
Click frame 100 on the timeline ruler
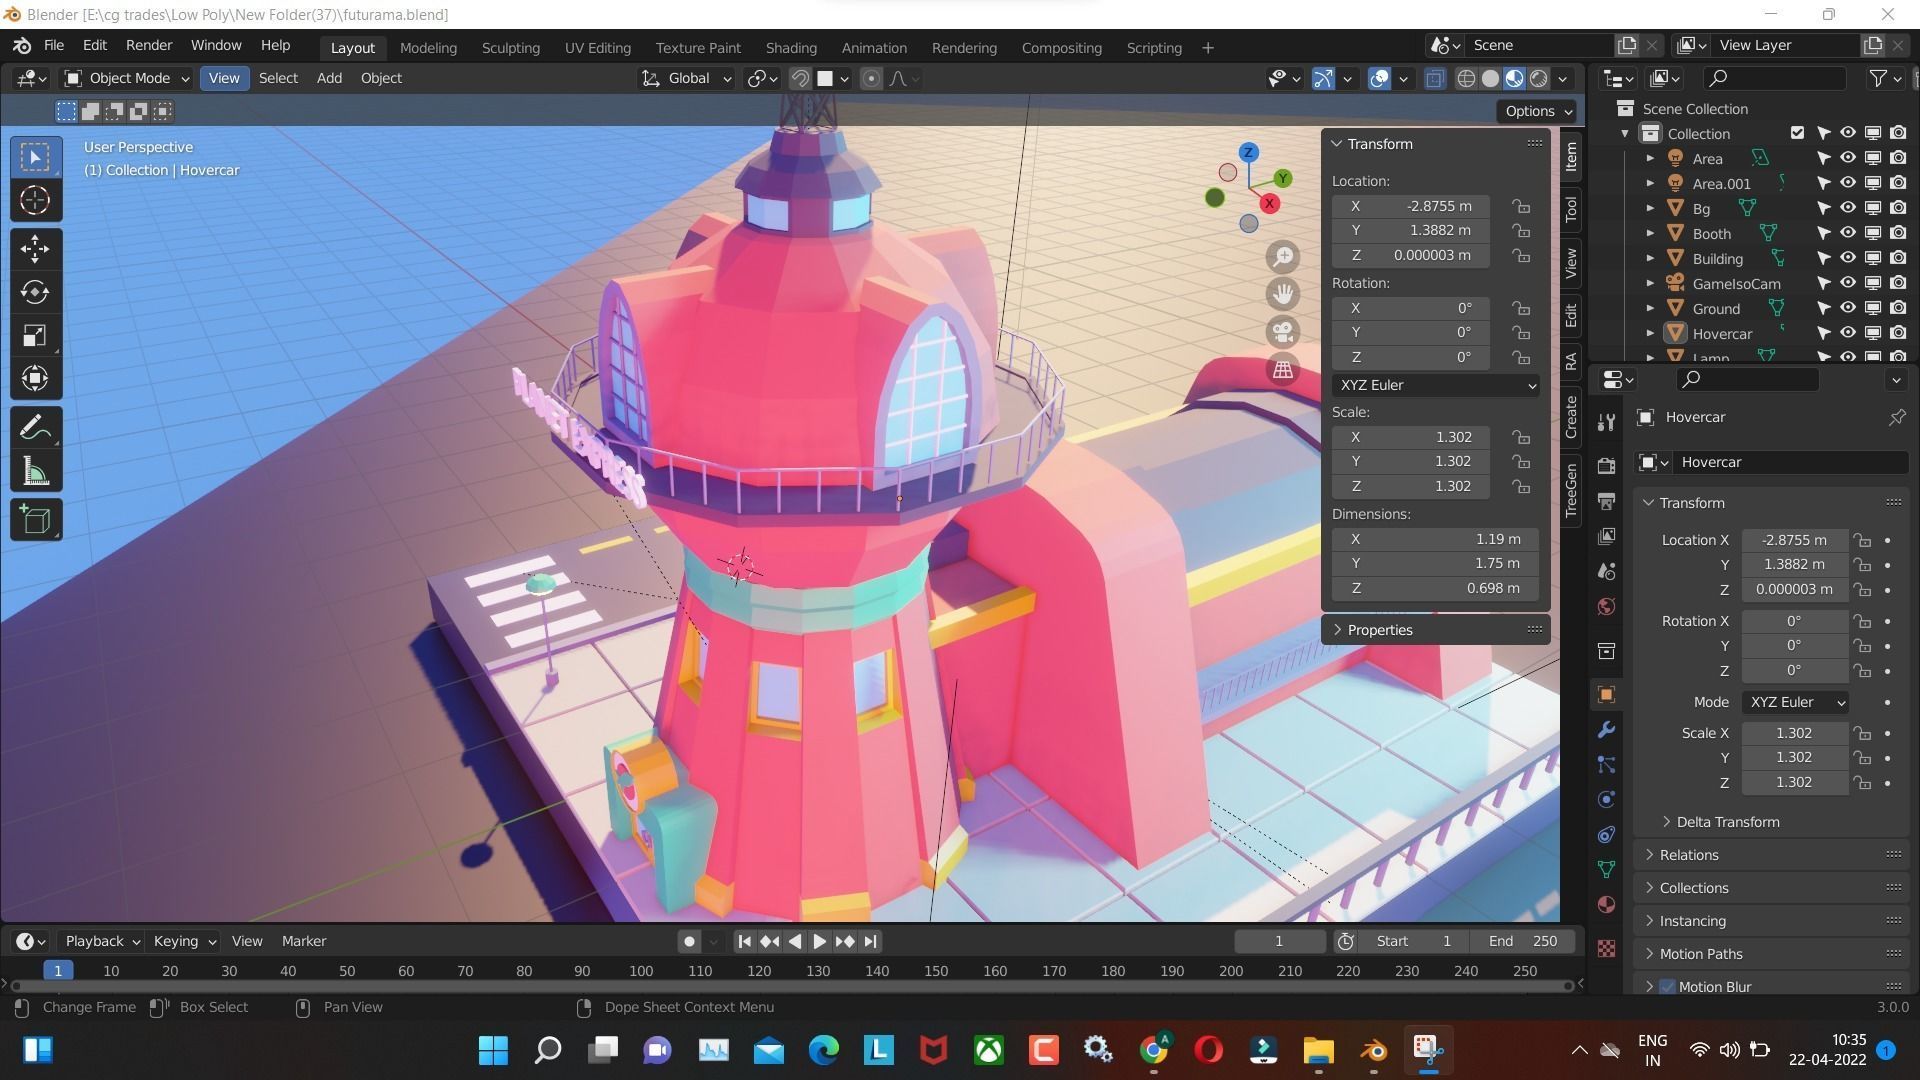(x=641, y=971)
